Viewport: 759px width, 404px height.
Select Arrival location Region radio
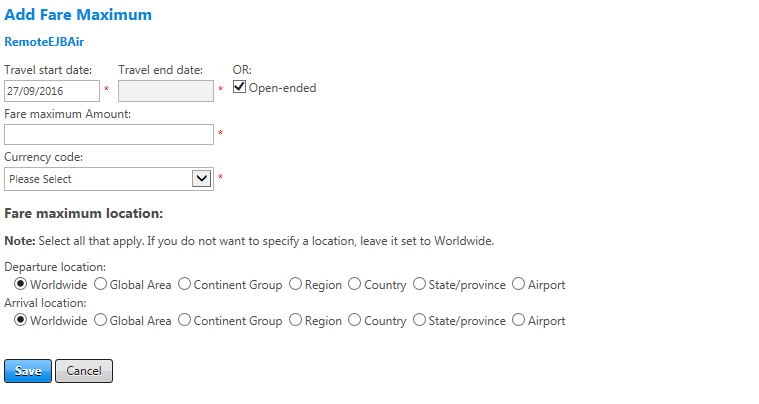coord(295,321)
